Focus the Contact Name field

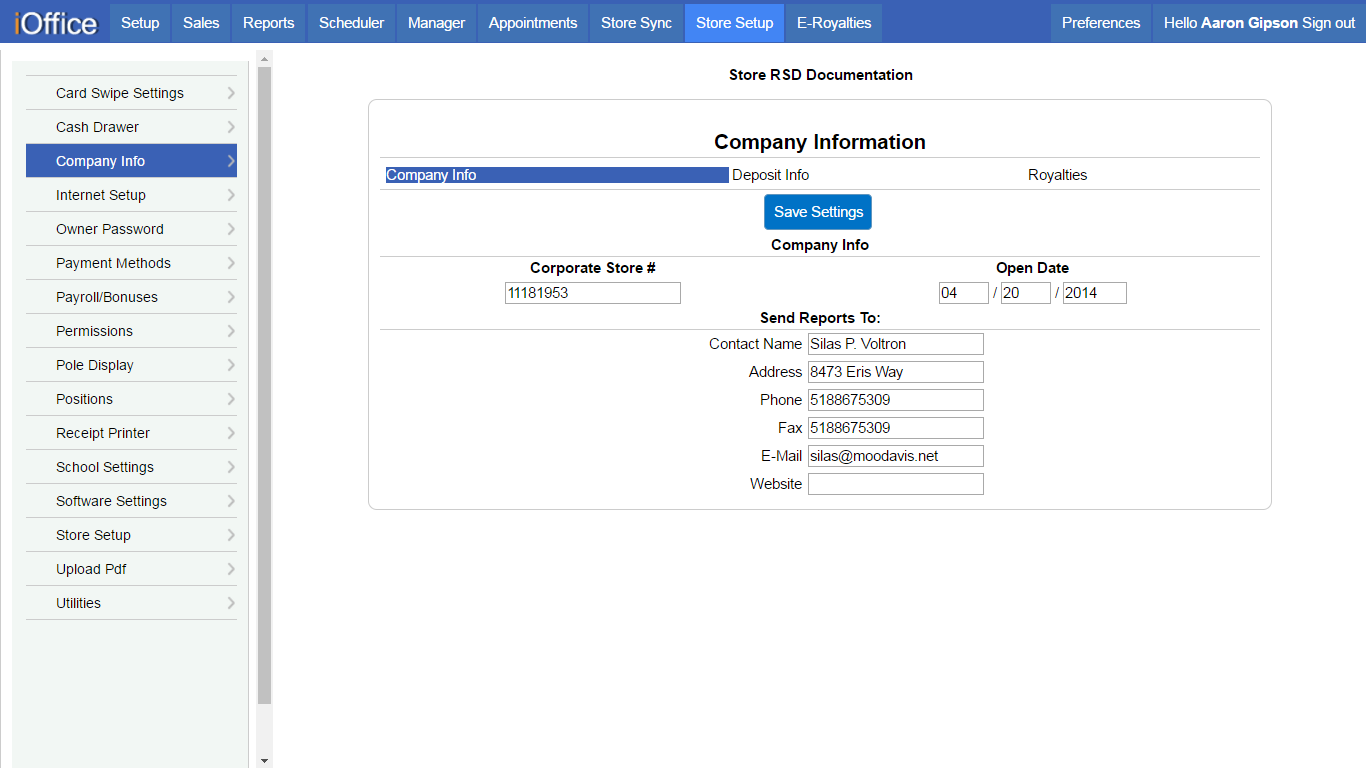pyautogui.click(x=896, y=344)
